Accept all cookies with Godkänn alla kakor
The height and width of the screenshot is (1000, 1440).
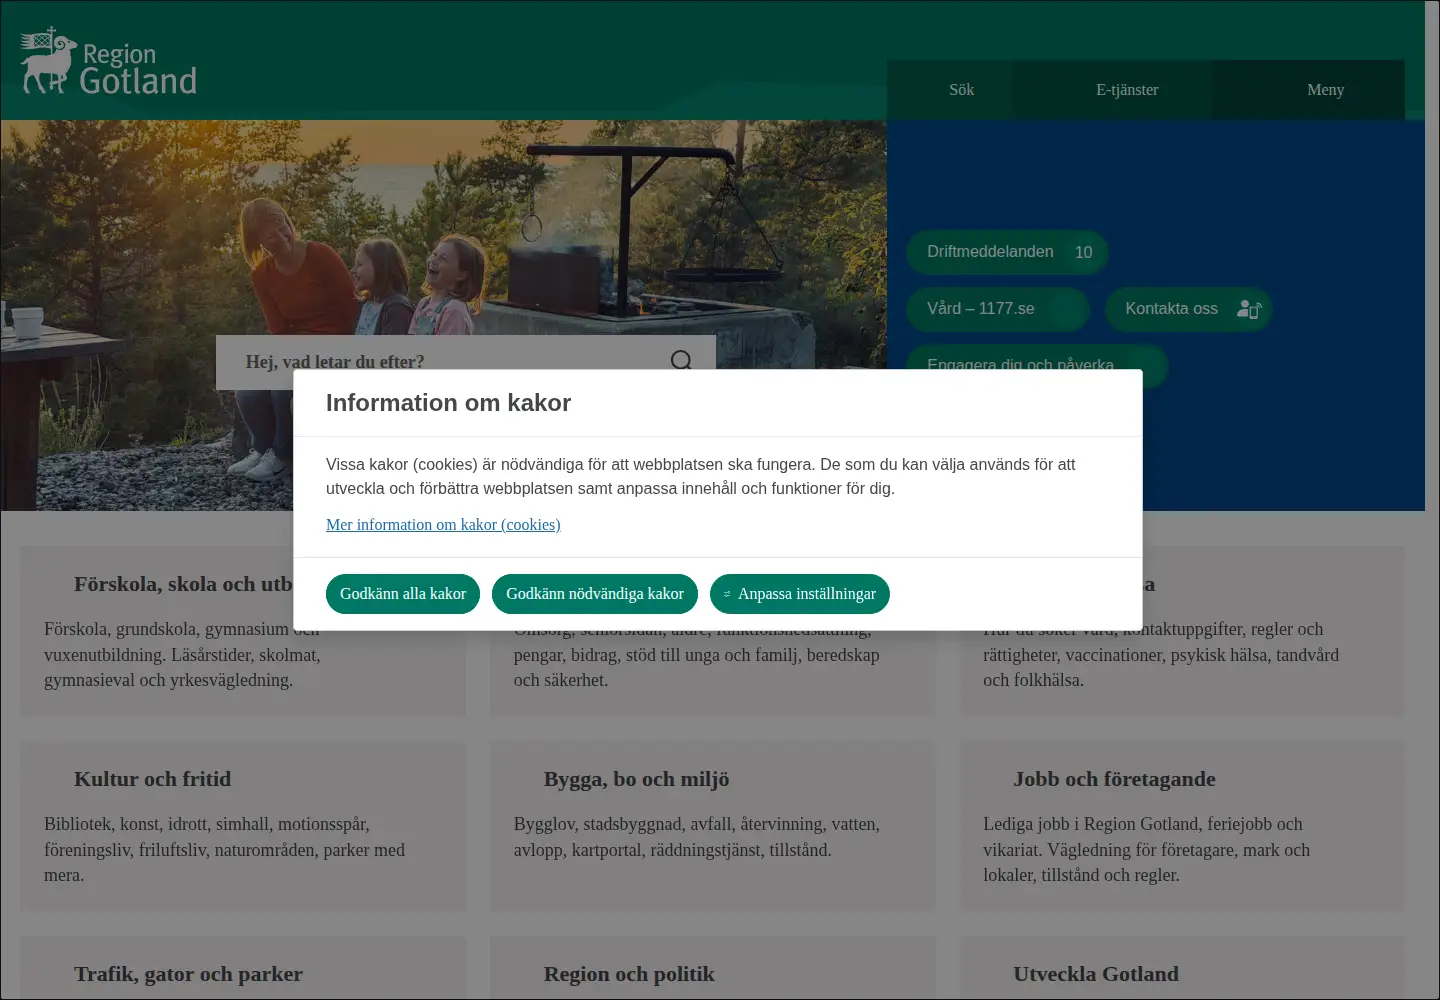coord(403,594)
